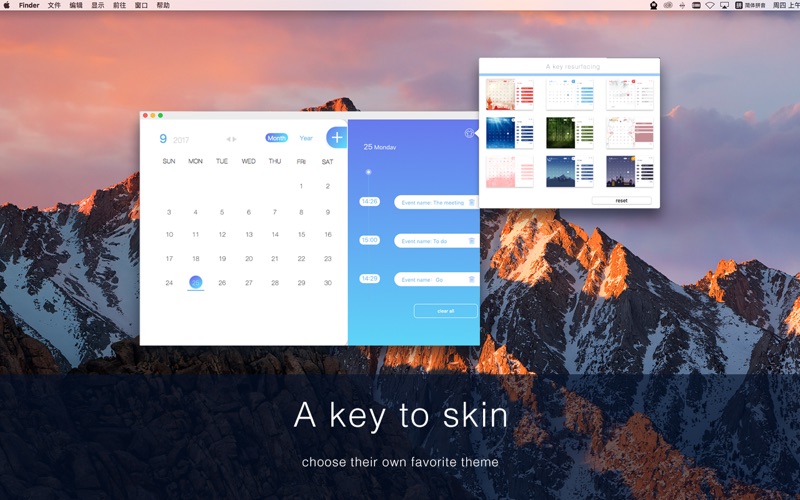The width and height of the screenshot is (800, 500).
Task: Click the blue plus add-event button
Action: coord(337,137)
